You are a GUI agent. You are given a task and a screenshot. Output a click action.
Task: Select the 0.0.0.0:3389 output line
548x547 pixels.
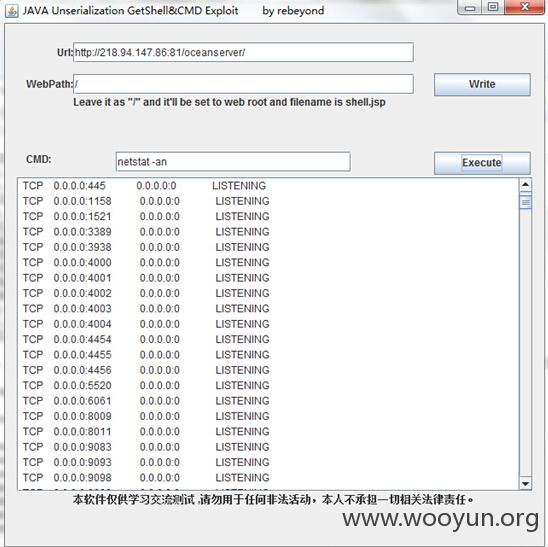(x=146, y=232)
